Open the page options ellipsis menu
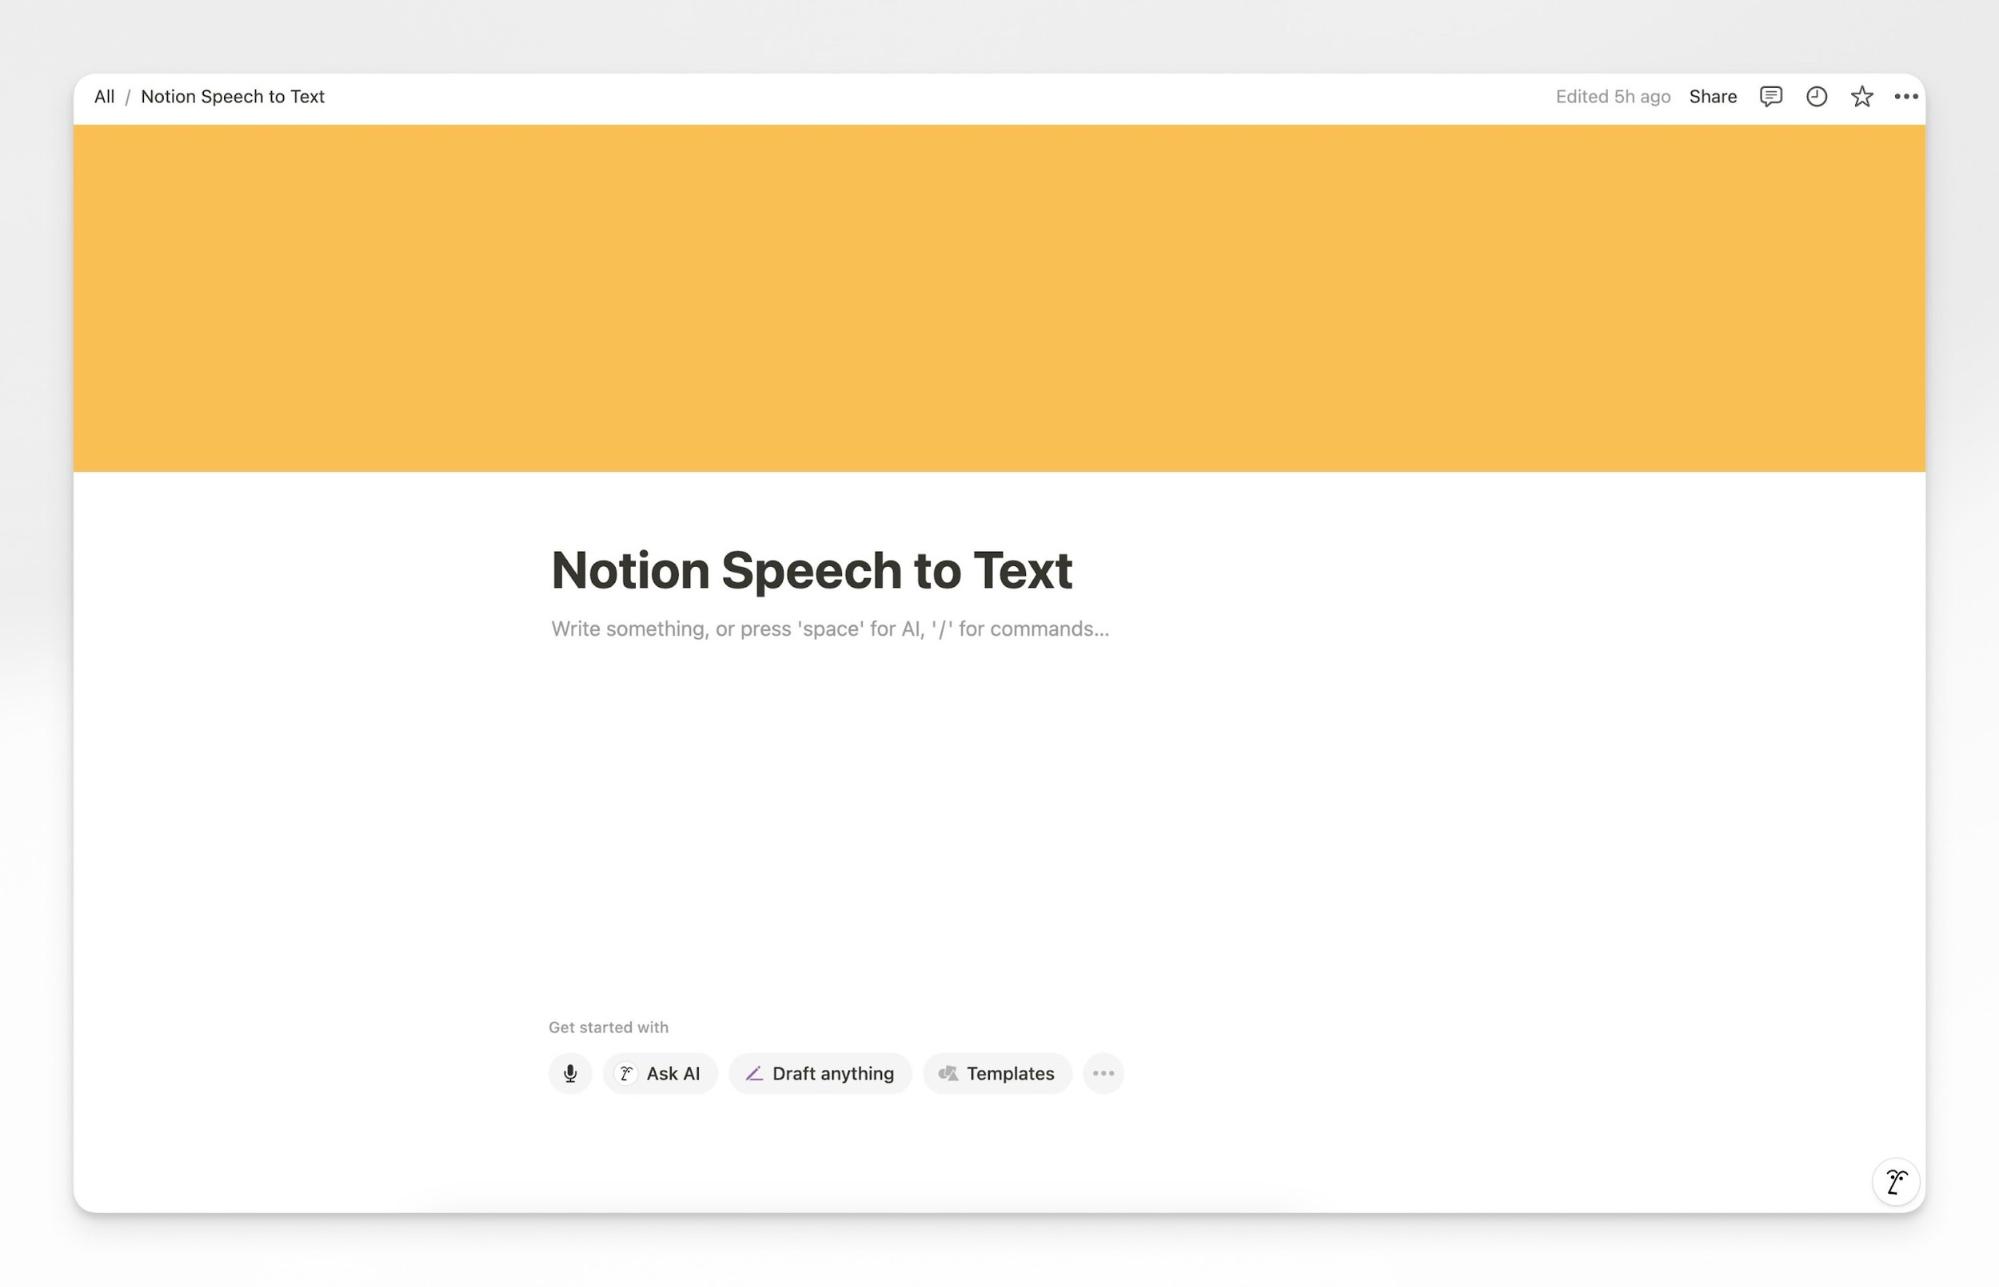Image resolution: width=1999 pixels, height=1287 pixels. click(x=1906, y=96)
